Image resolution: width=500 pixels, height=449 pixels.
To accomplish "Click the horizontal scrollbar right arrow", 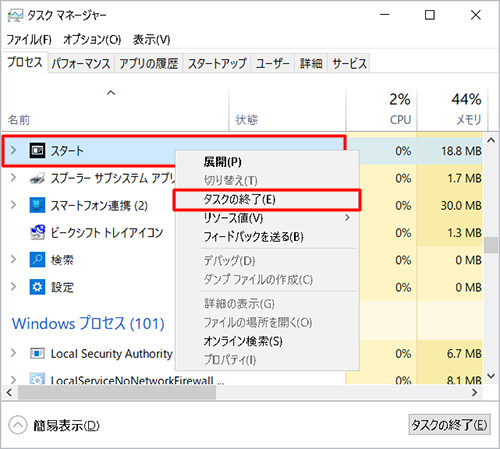I will [x=474, y=392].
